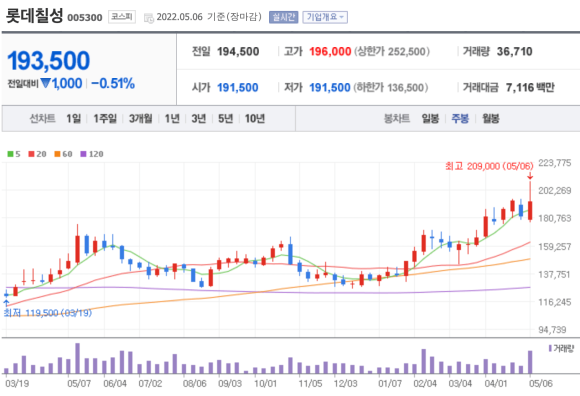
Task: Click the 01/07 date axis label
Action: [x=390, y=383]
